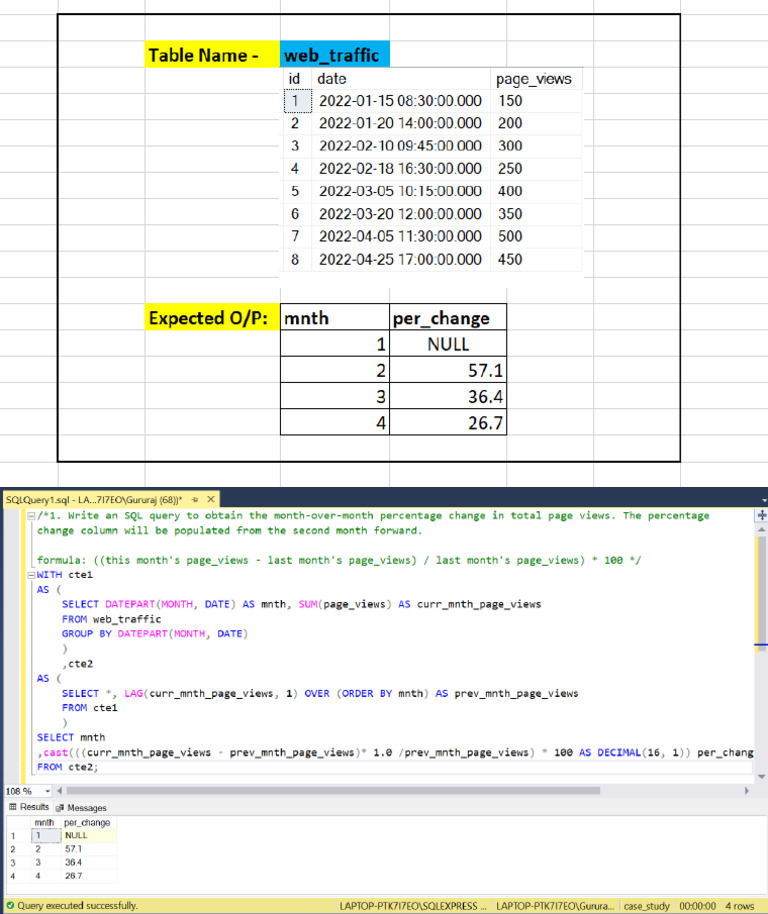Viewport: 768px width, 914px height.
Task: Click the pin icon on SQLQuery1.sql tab
Action: pyautogui.click(x=194, y=499)
